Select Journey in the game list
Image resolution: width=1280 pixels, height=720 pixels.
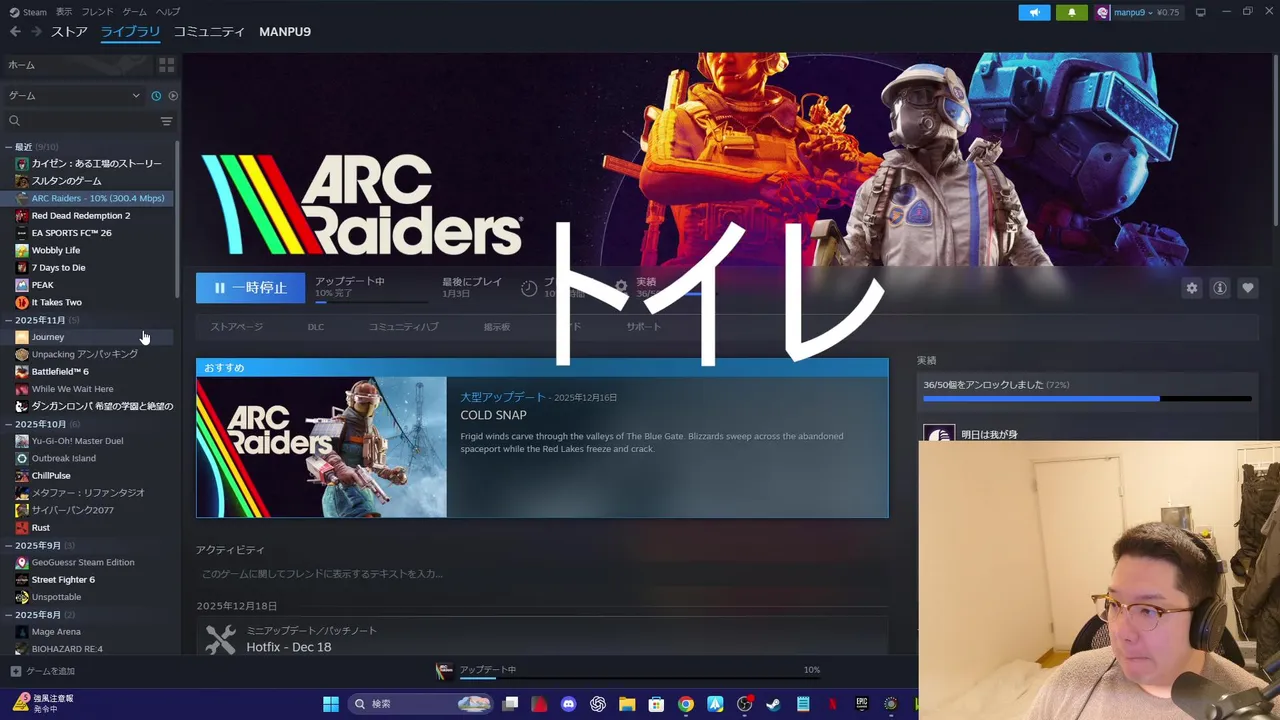click(x=47, y=337)
